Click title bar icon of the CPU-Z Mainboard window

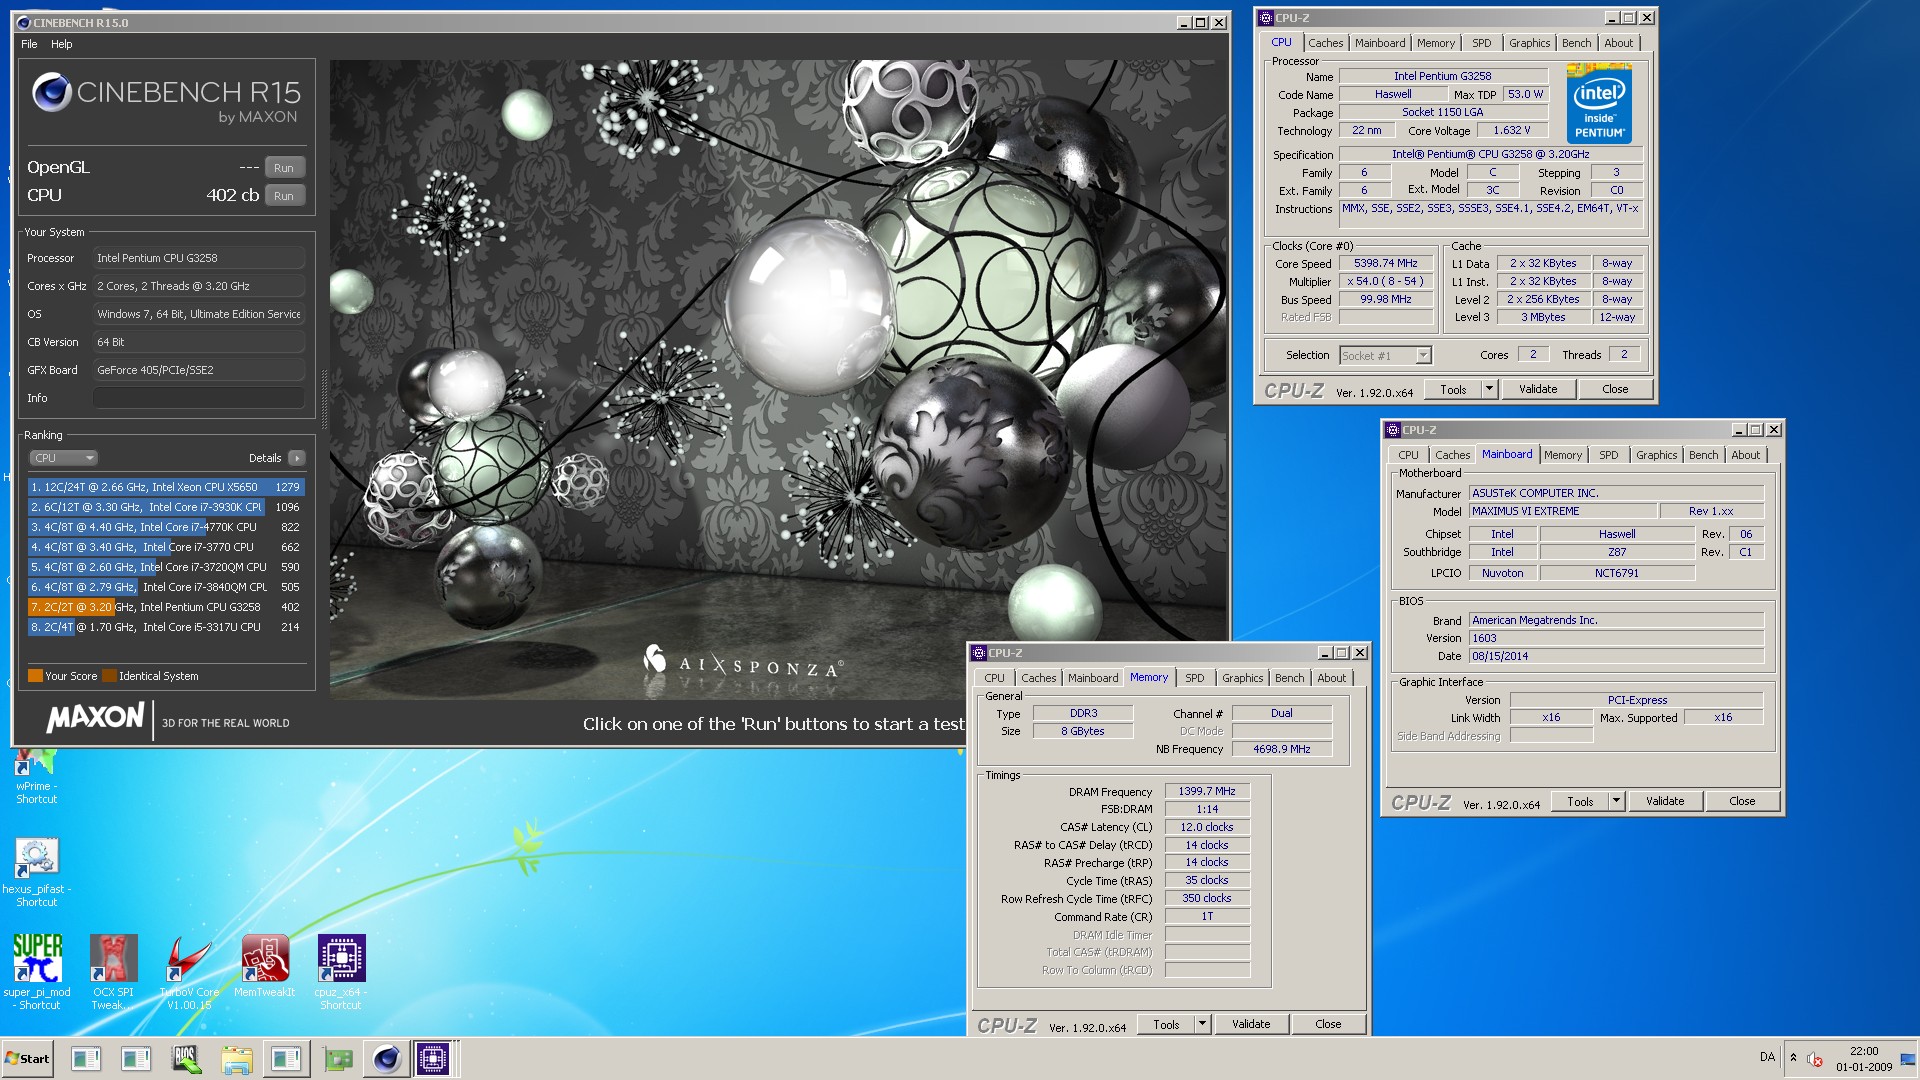pyautogui.click(x=1392, y=430)
